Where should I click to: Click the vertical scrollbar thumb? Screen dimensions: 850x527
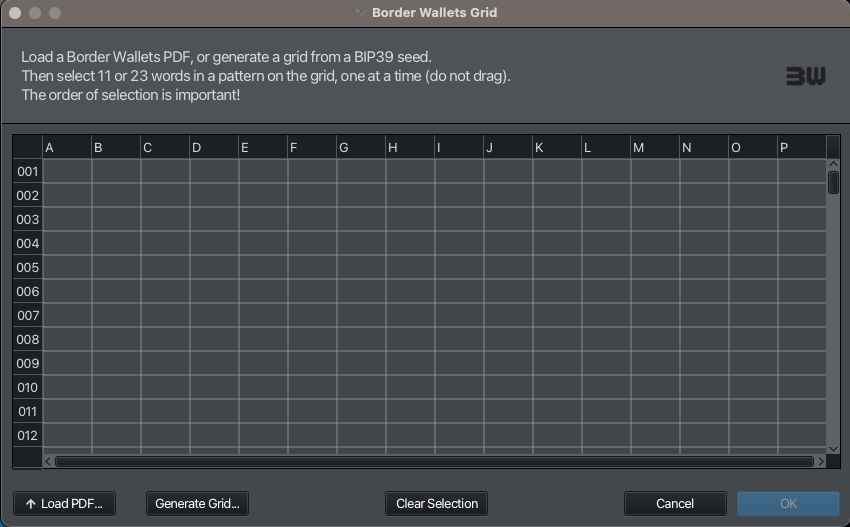[x=833, y=182]
